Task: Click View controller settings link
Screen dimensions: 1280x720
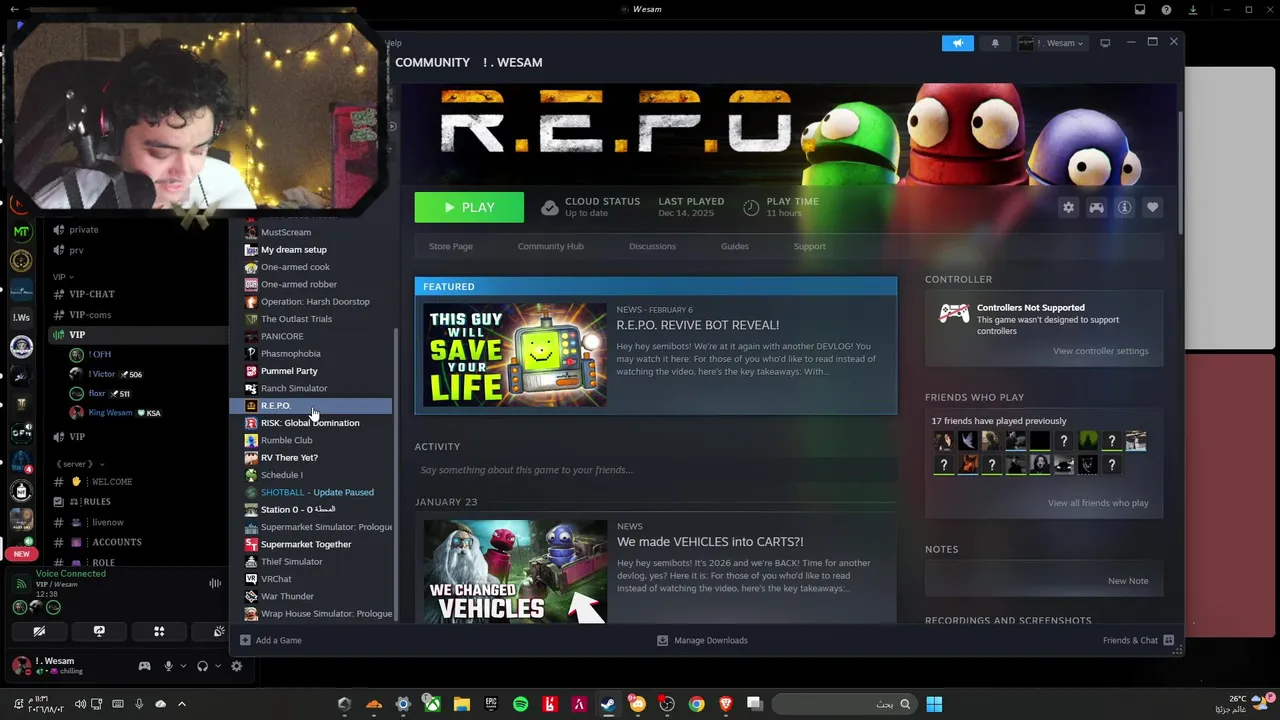Action: click(x=1100, y=351)
